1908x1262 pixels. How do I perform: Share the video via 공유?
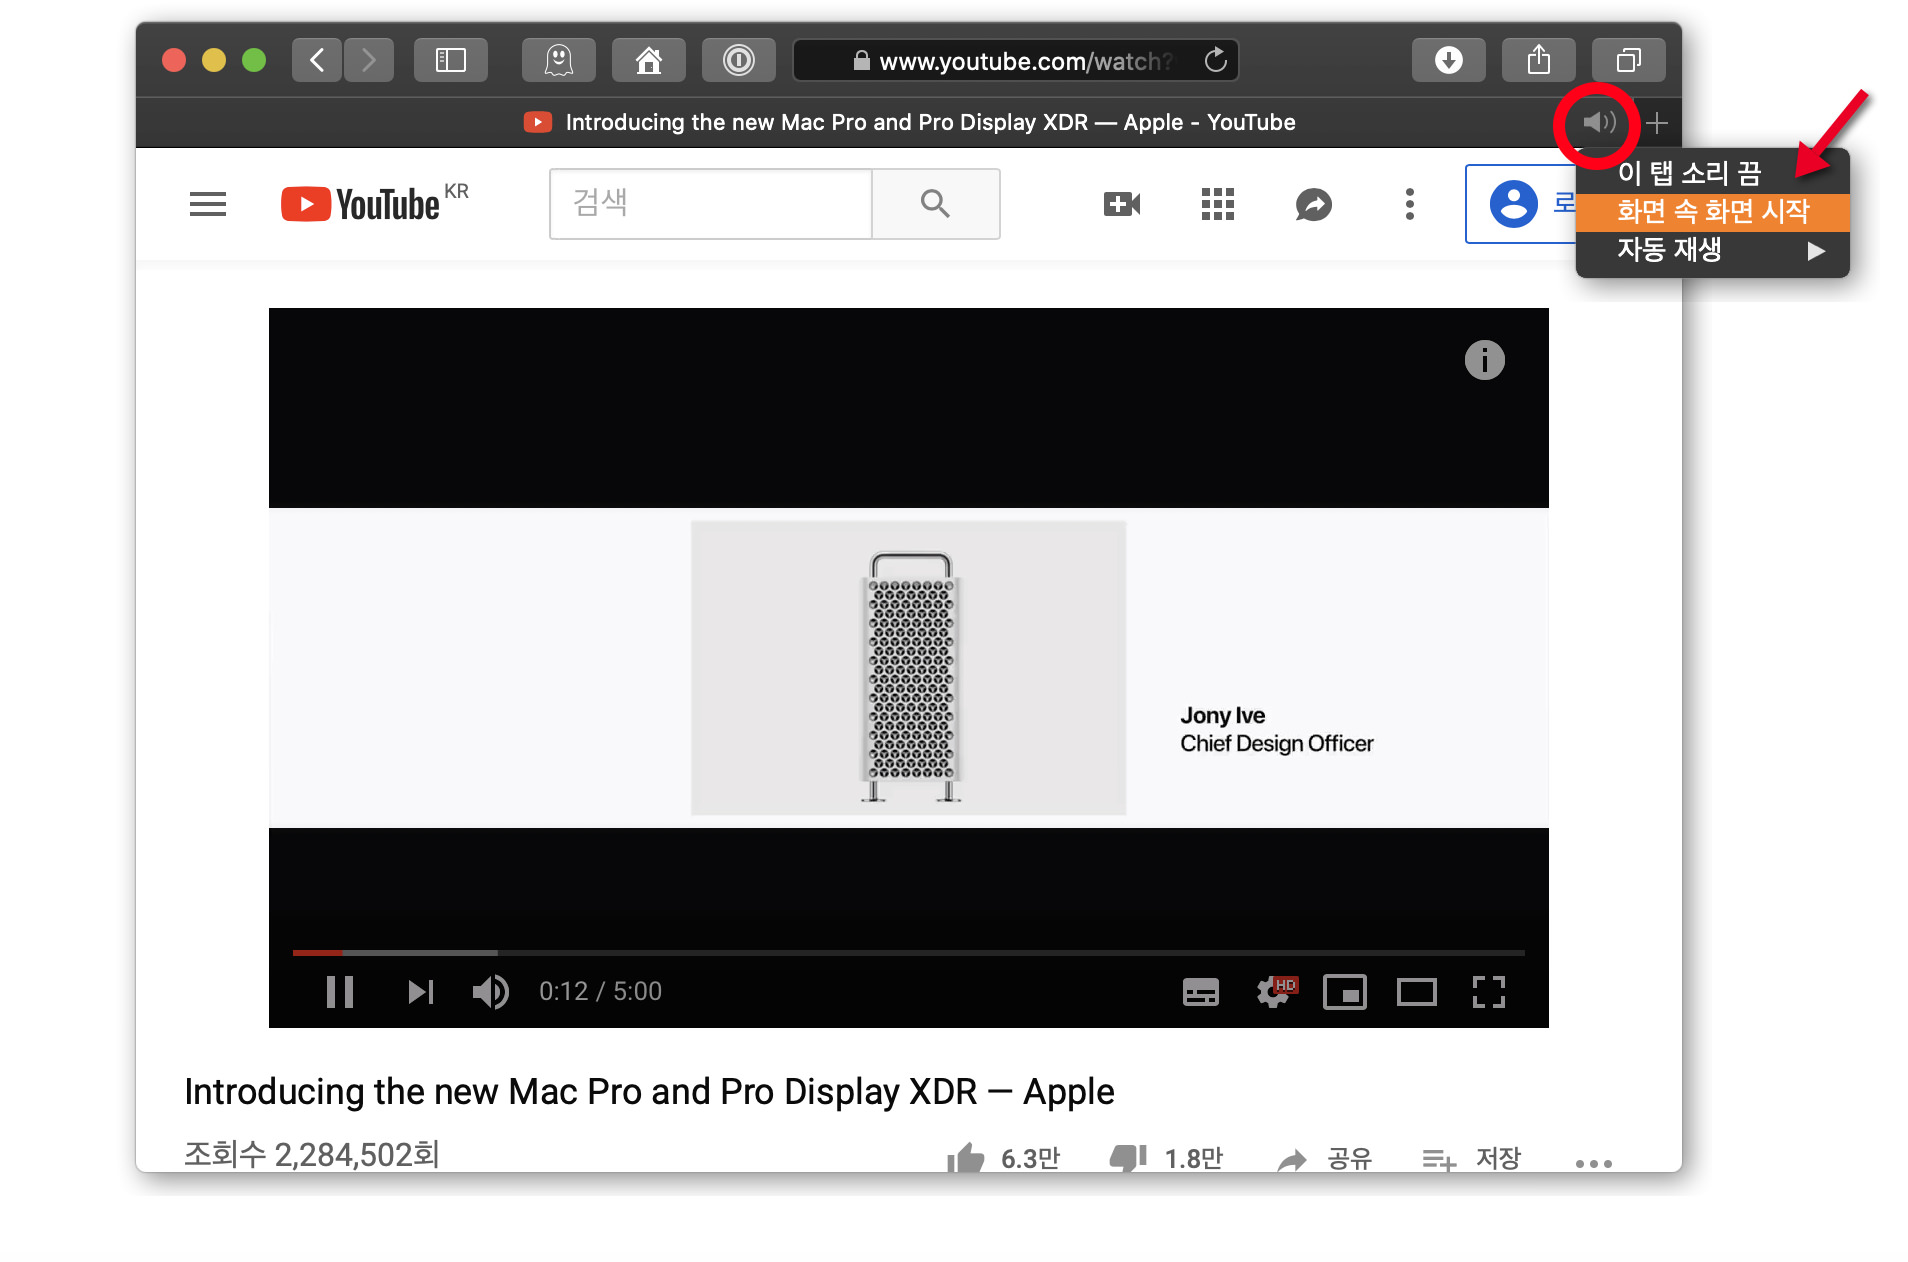pos(1325,1159)
